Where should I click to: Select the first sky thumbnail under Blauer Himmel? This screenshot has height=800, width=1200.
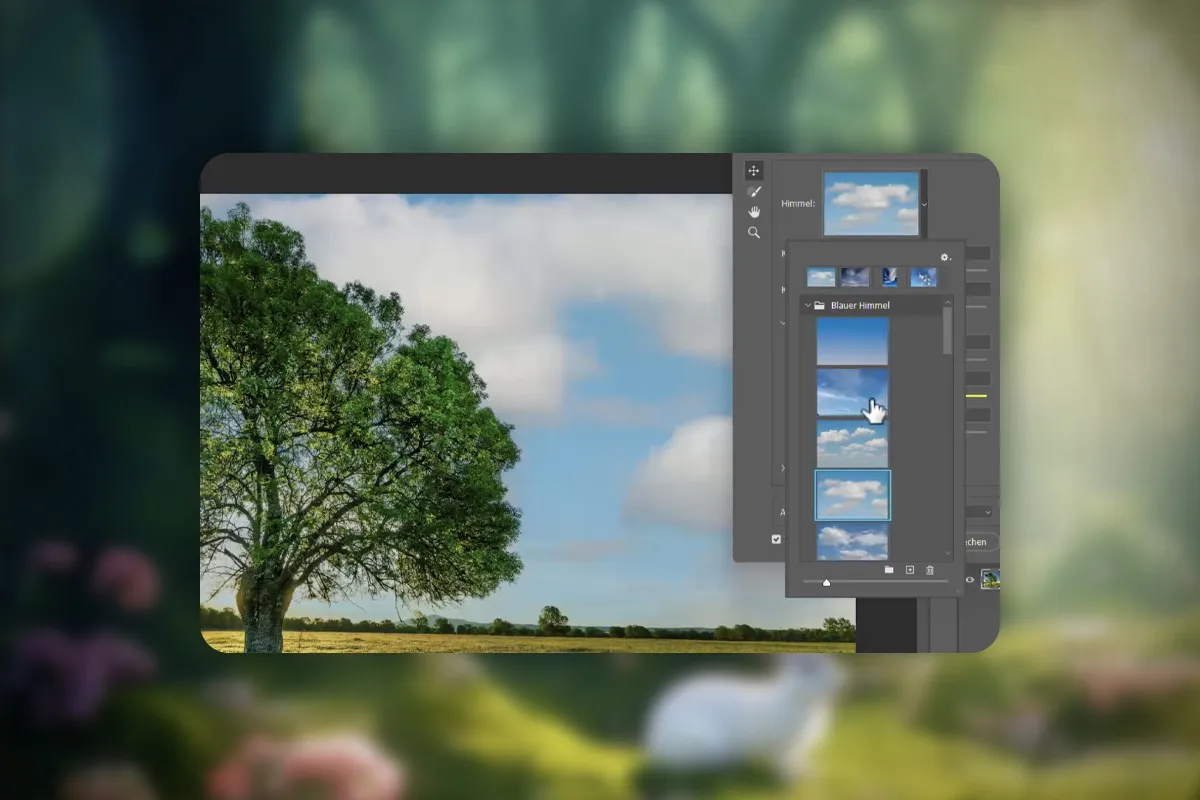coord(853,340)
